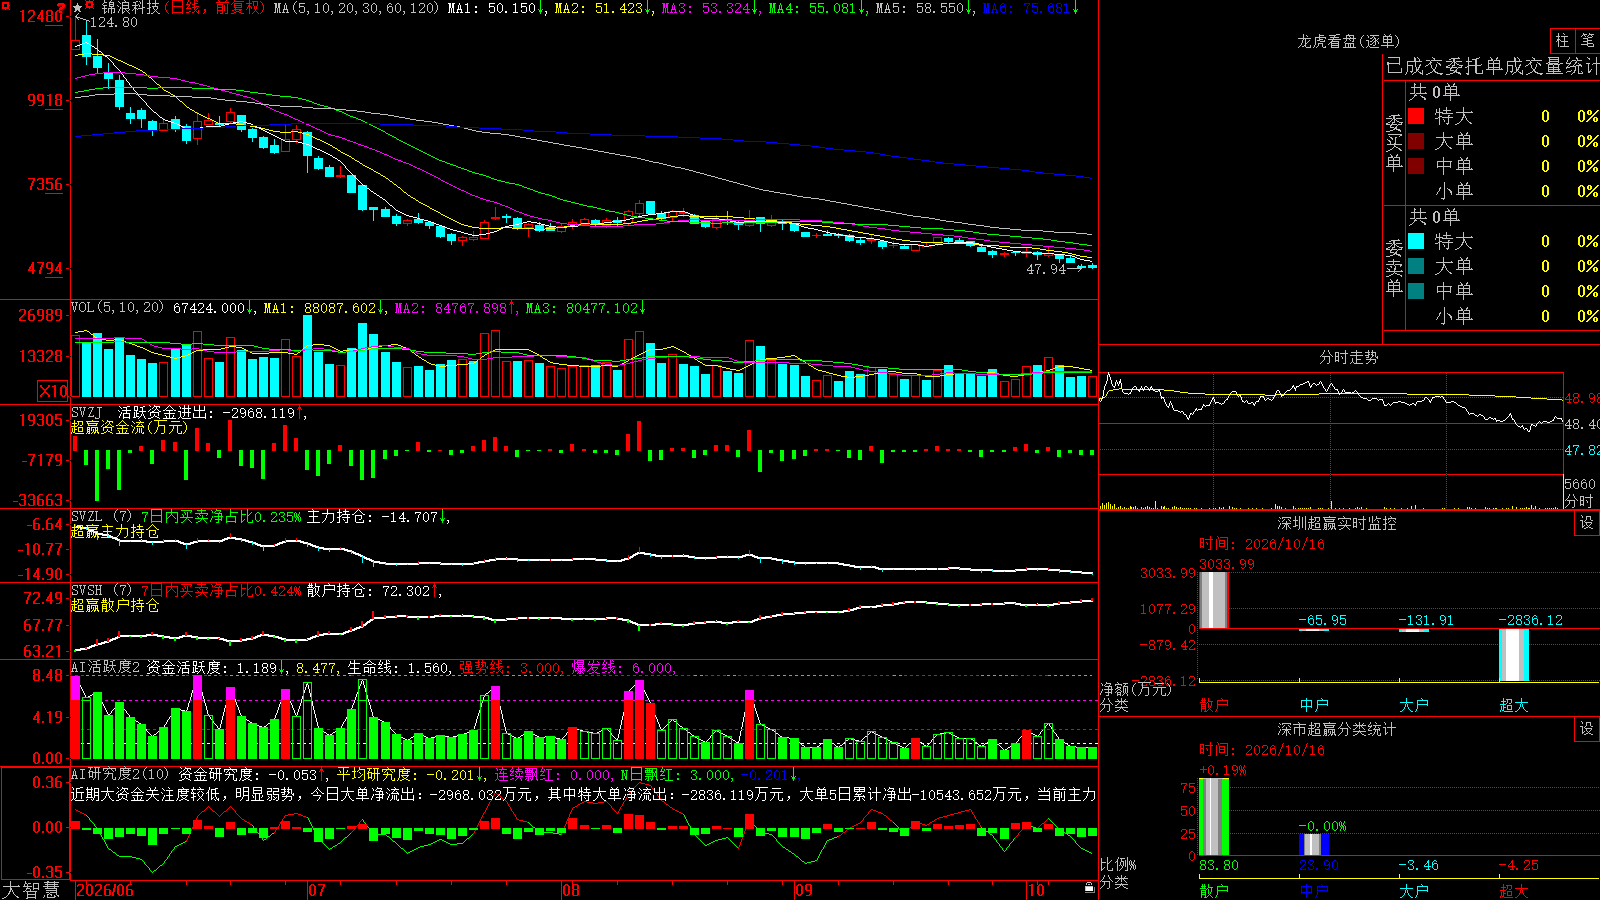Click the SVZJ indicator name

point(87,412)
